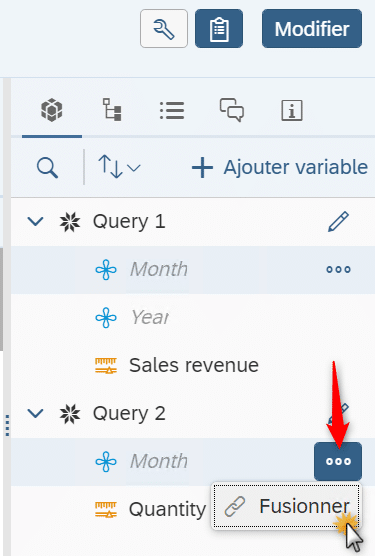Choose Fusionner from the context menu
375x556 pixels.
click(x=286, y=506)
